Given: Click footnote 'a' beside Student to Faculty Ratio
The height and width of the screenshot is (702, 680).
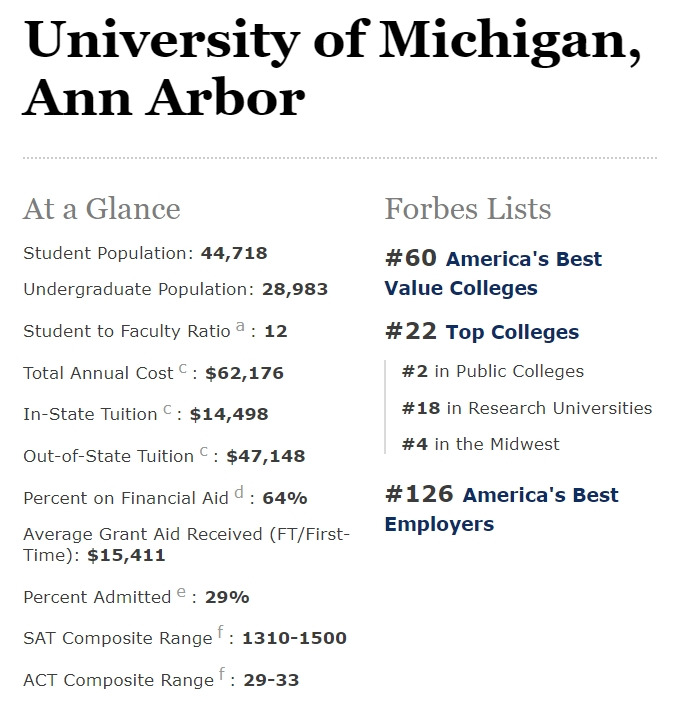Looking at the screenshot, I should click(x=240, y=326).
